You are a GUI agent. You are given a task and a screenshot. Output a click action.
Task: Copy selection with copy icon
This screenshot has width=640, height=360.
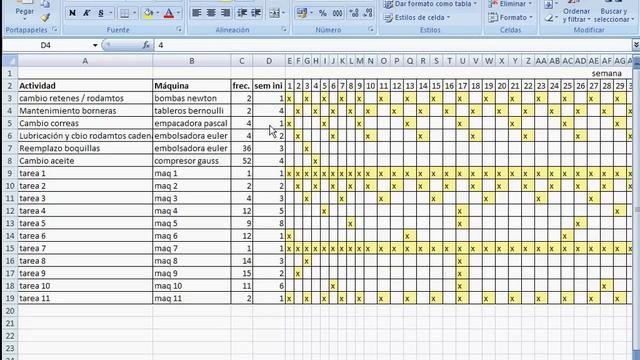(45, 4)
